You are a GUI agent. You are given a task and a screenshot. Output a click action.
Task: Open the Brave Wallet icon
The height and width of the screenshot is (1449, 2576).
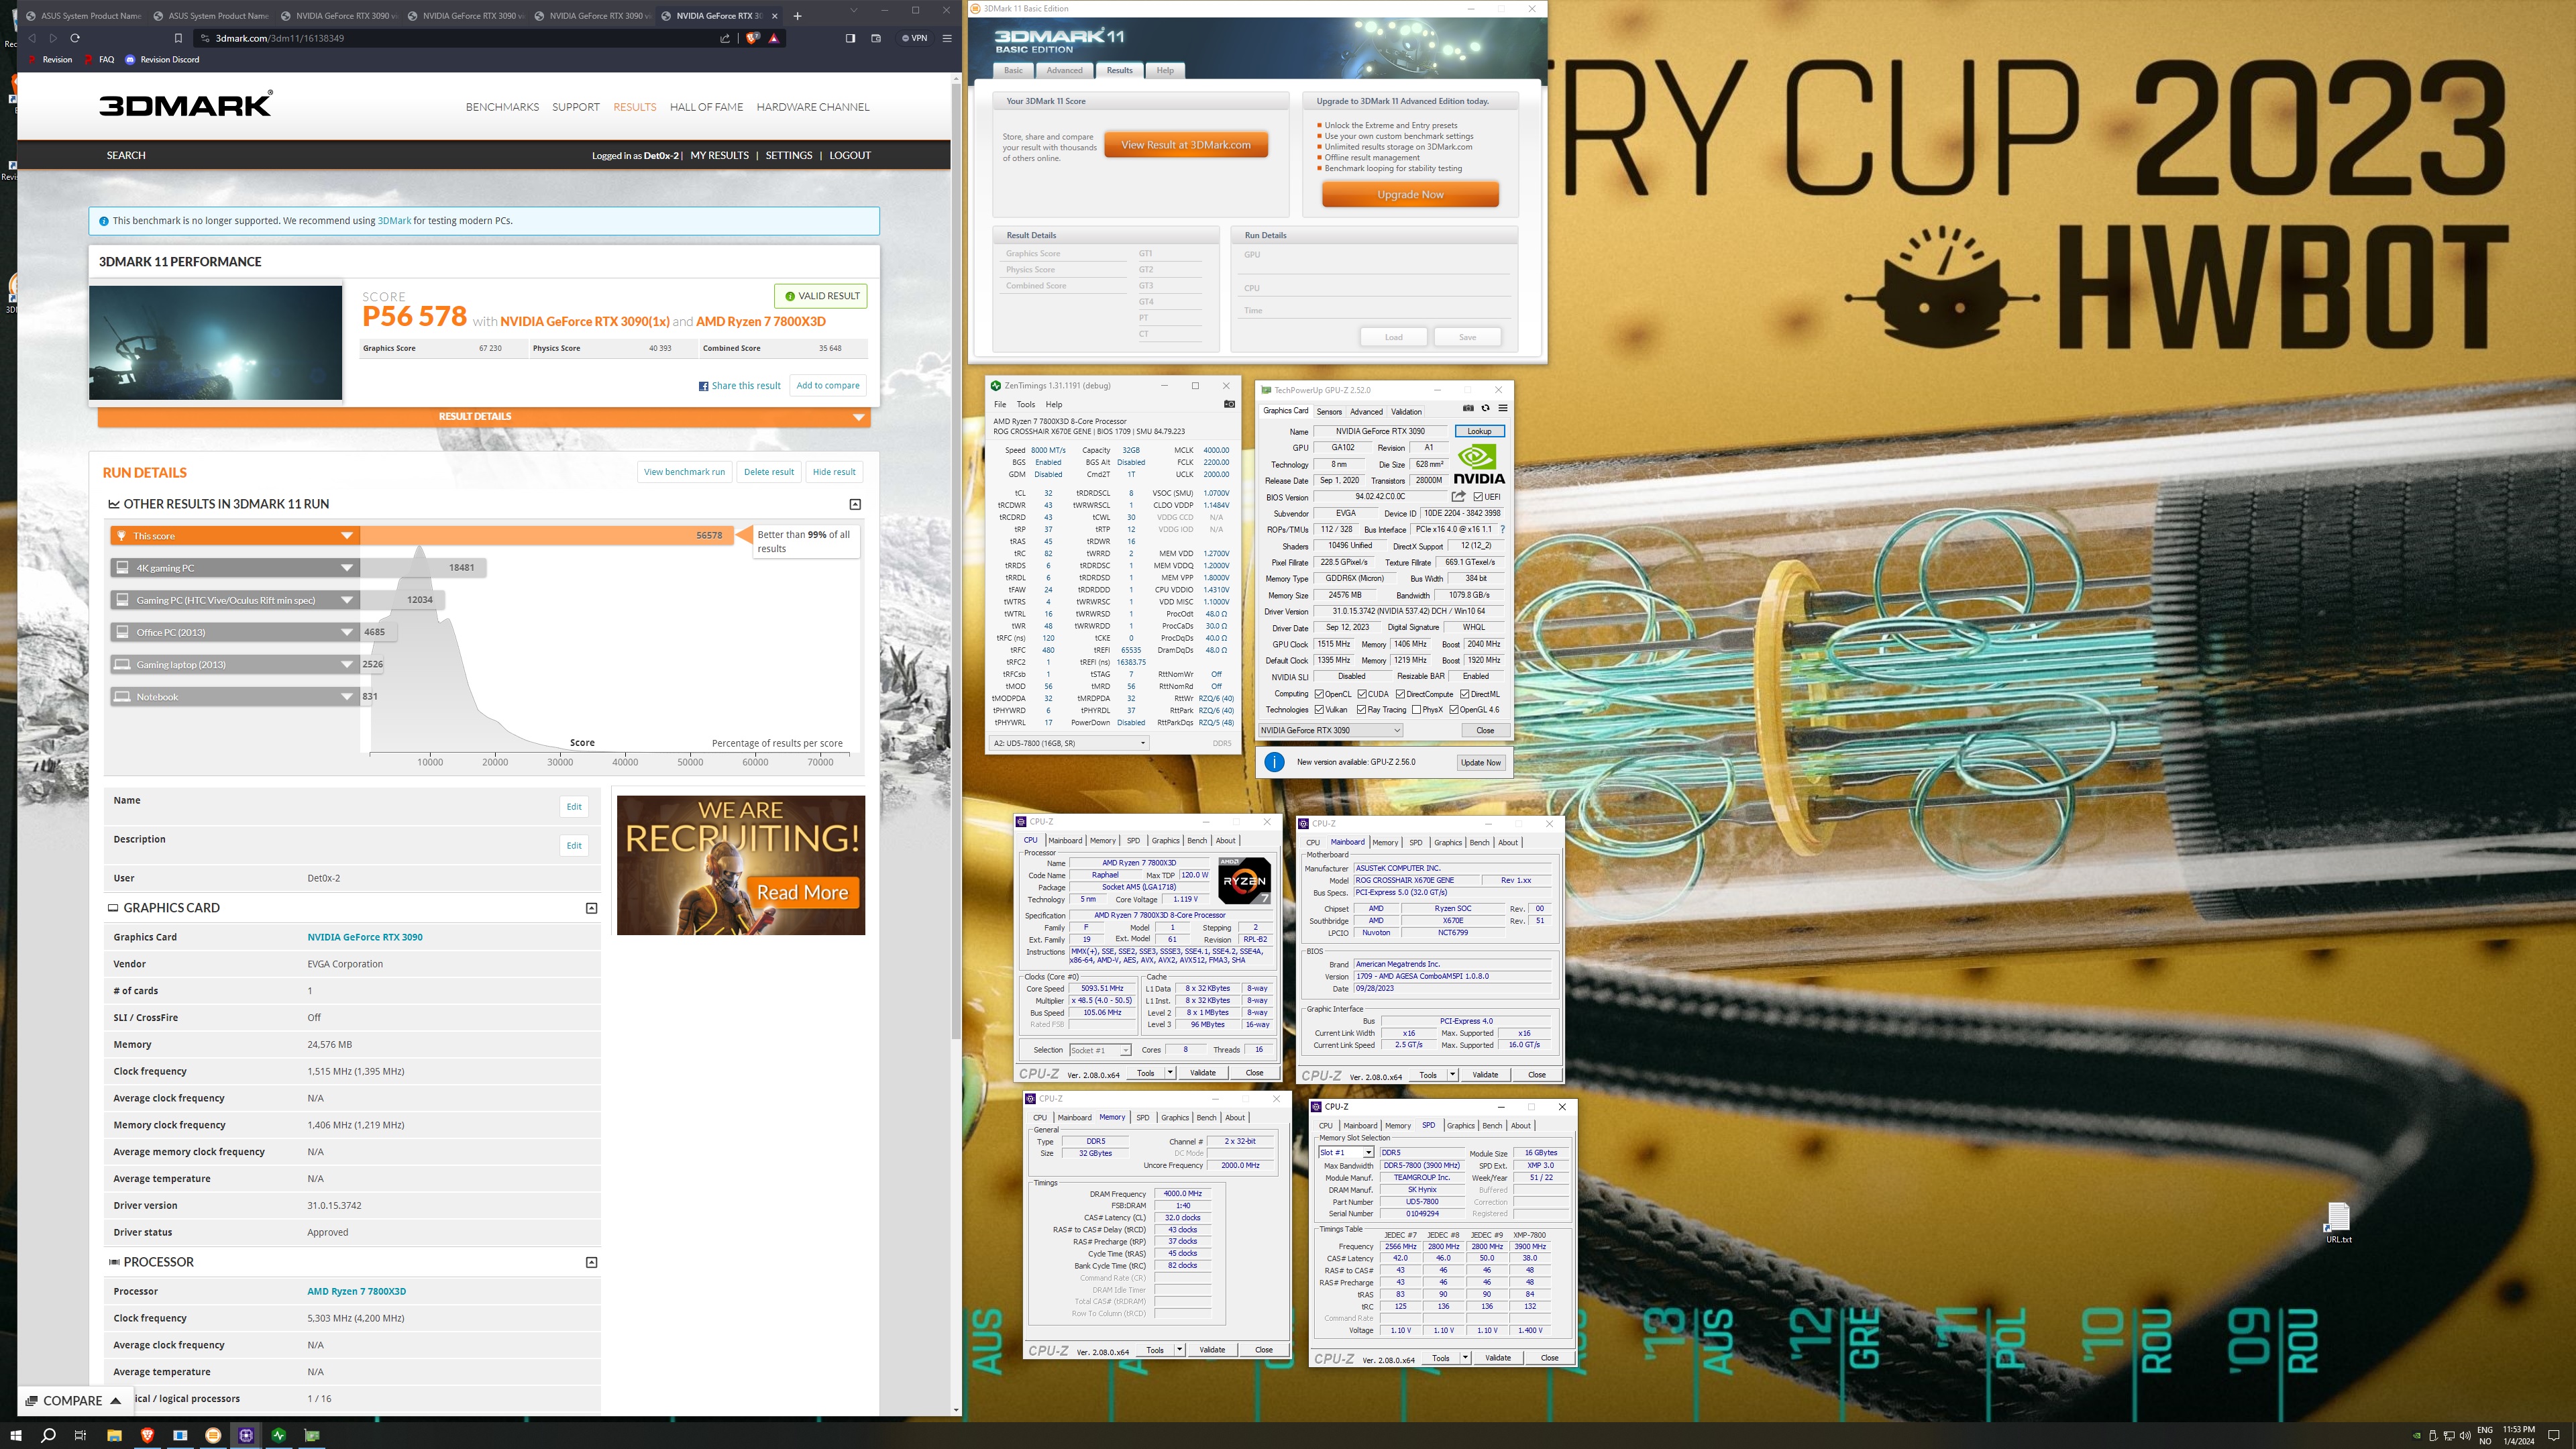[x=876, y=38]
